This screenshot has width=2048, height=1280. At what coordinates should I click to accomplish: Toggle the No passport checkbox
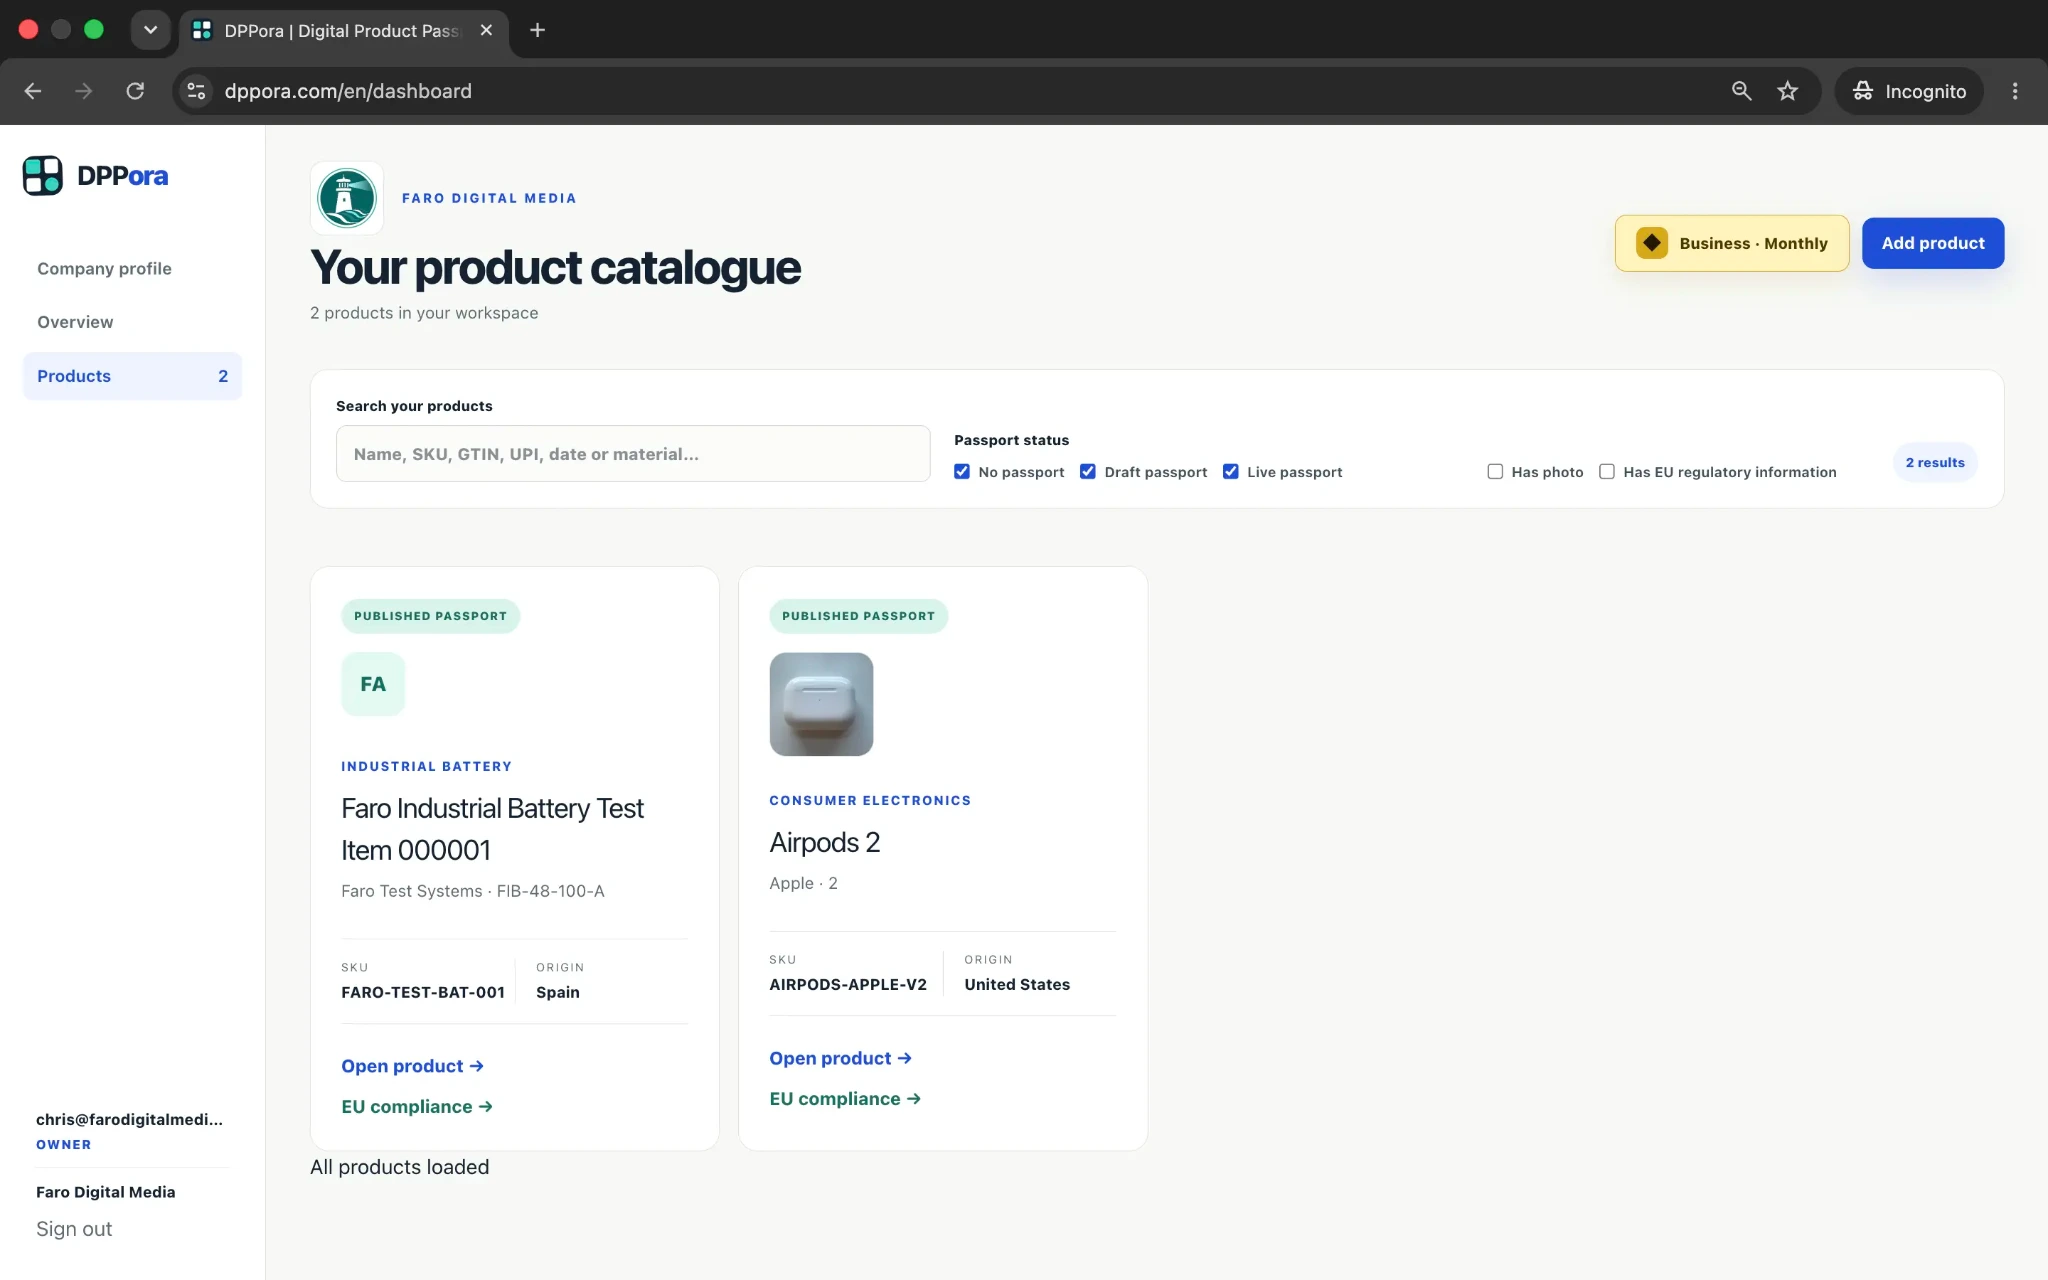coord(962,471)
